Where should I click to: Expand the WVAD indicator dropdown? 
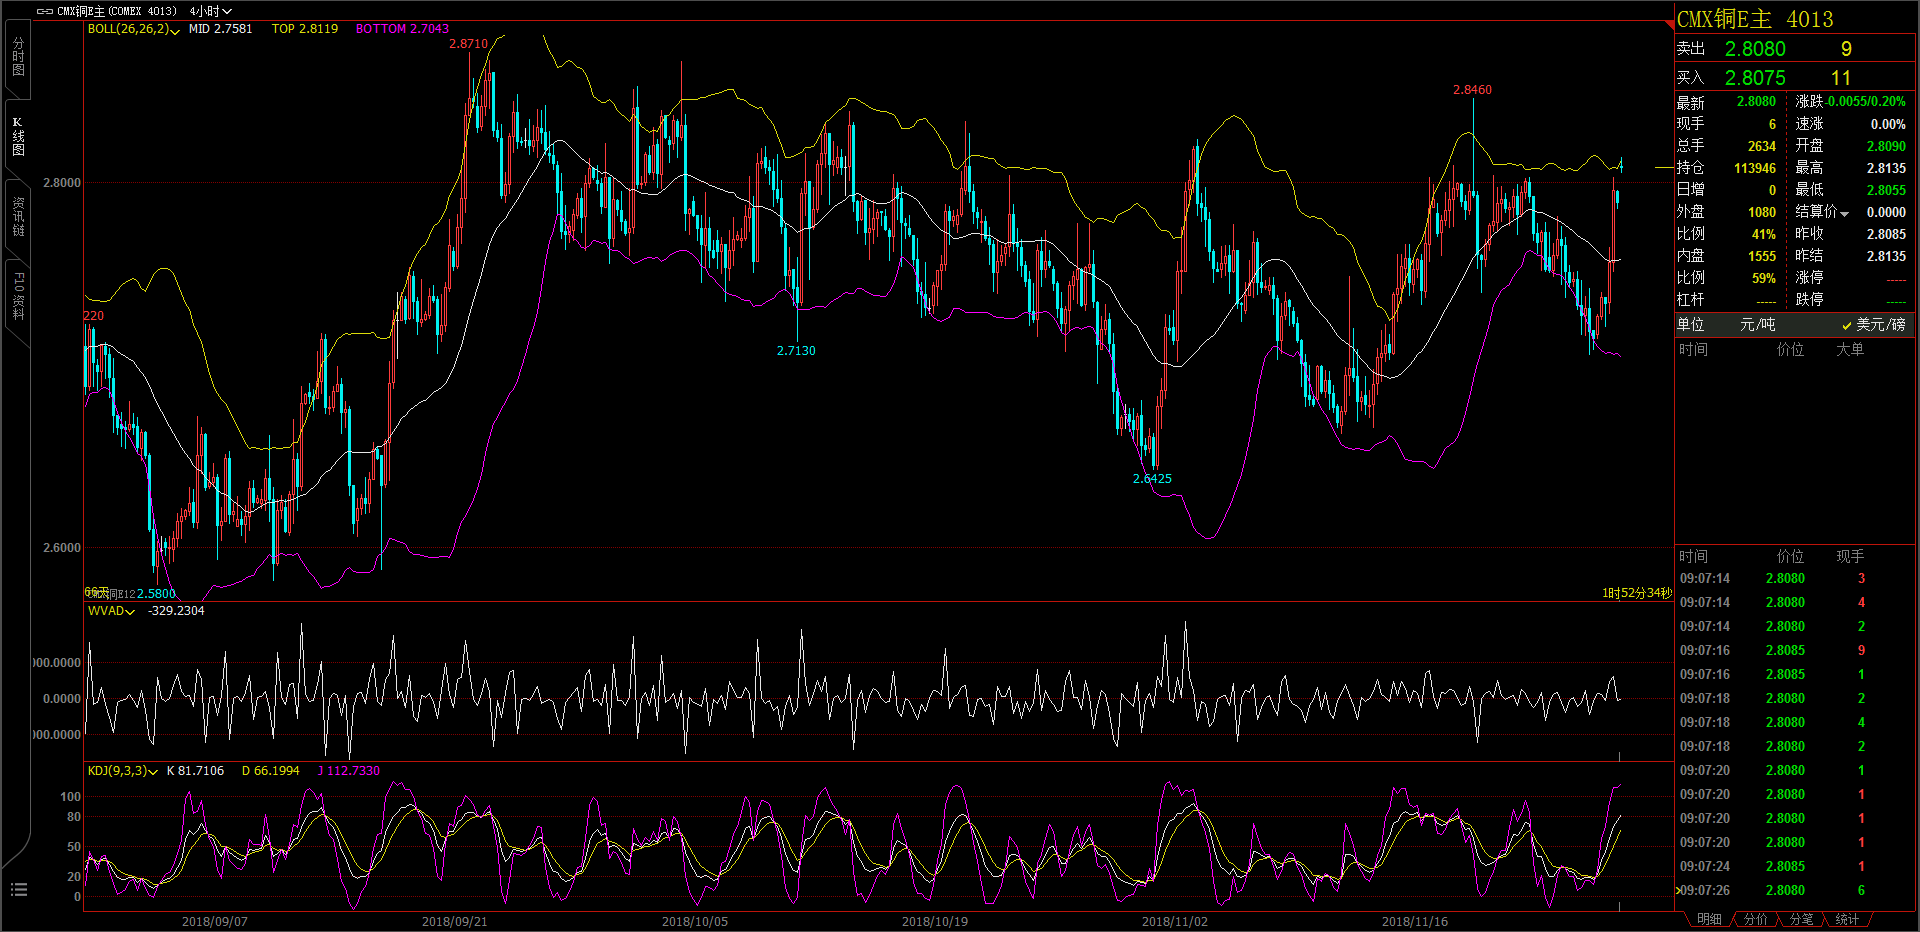pyautogui.click(x=130, y=612)
